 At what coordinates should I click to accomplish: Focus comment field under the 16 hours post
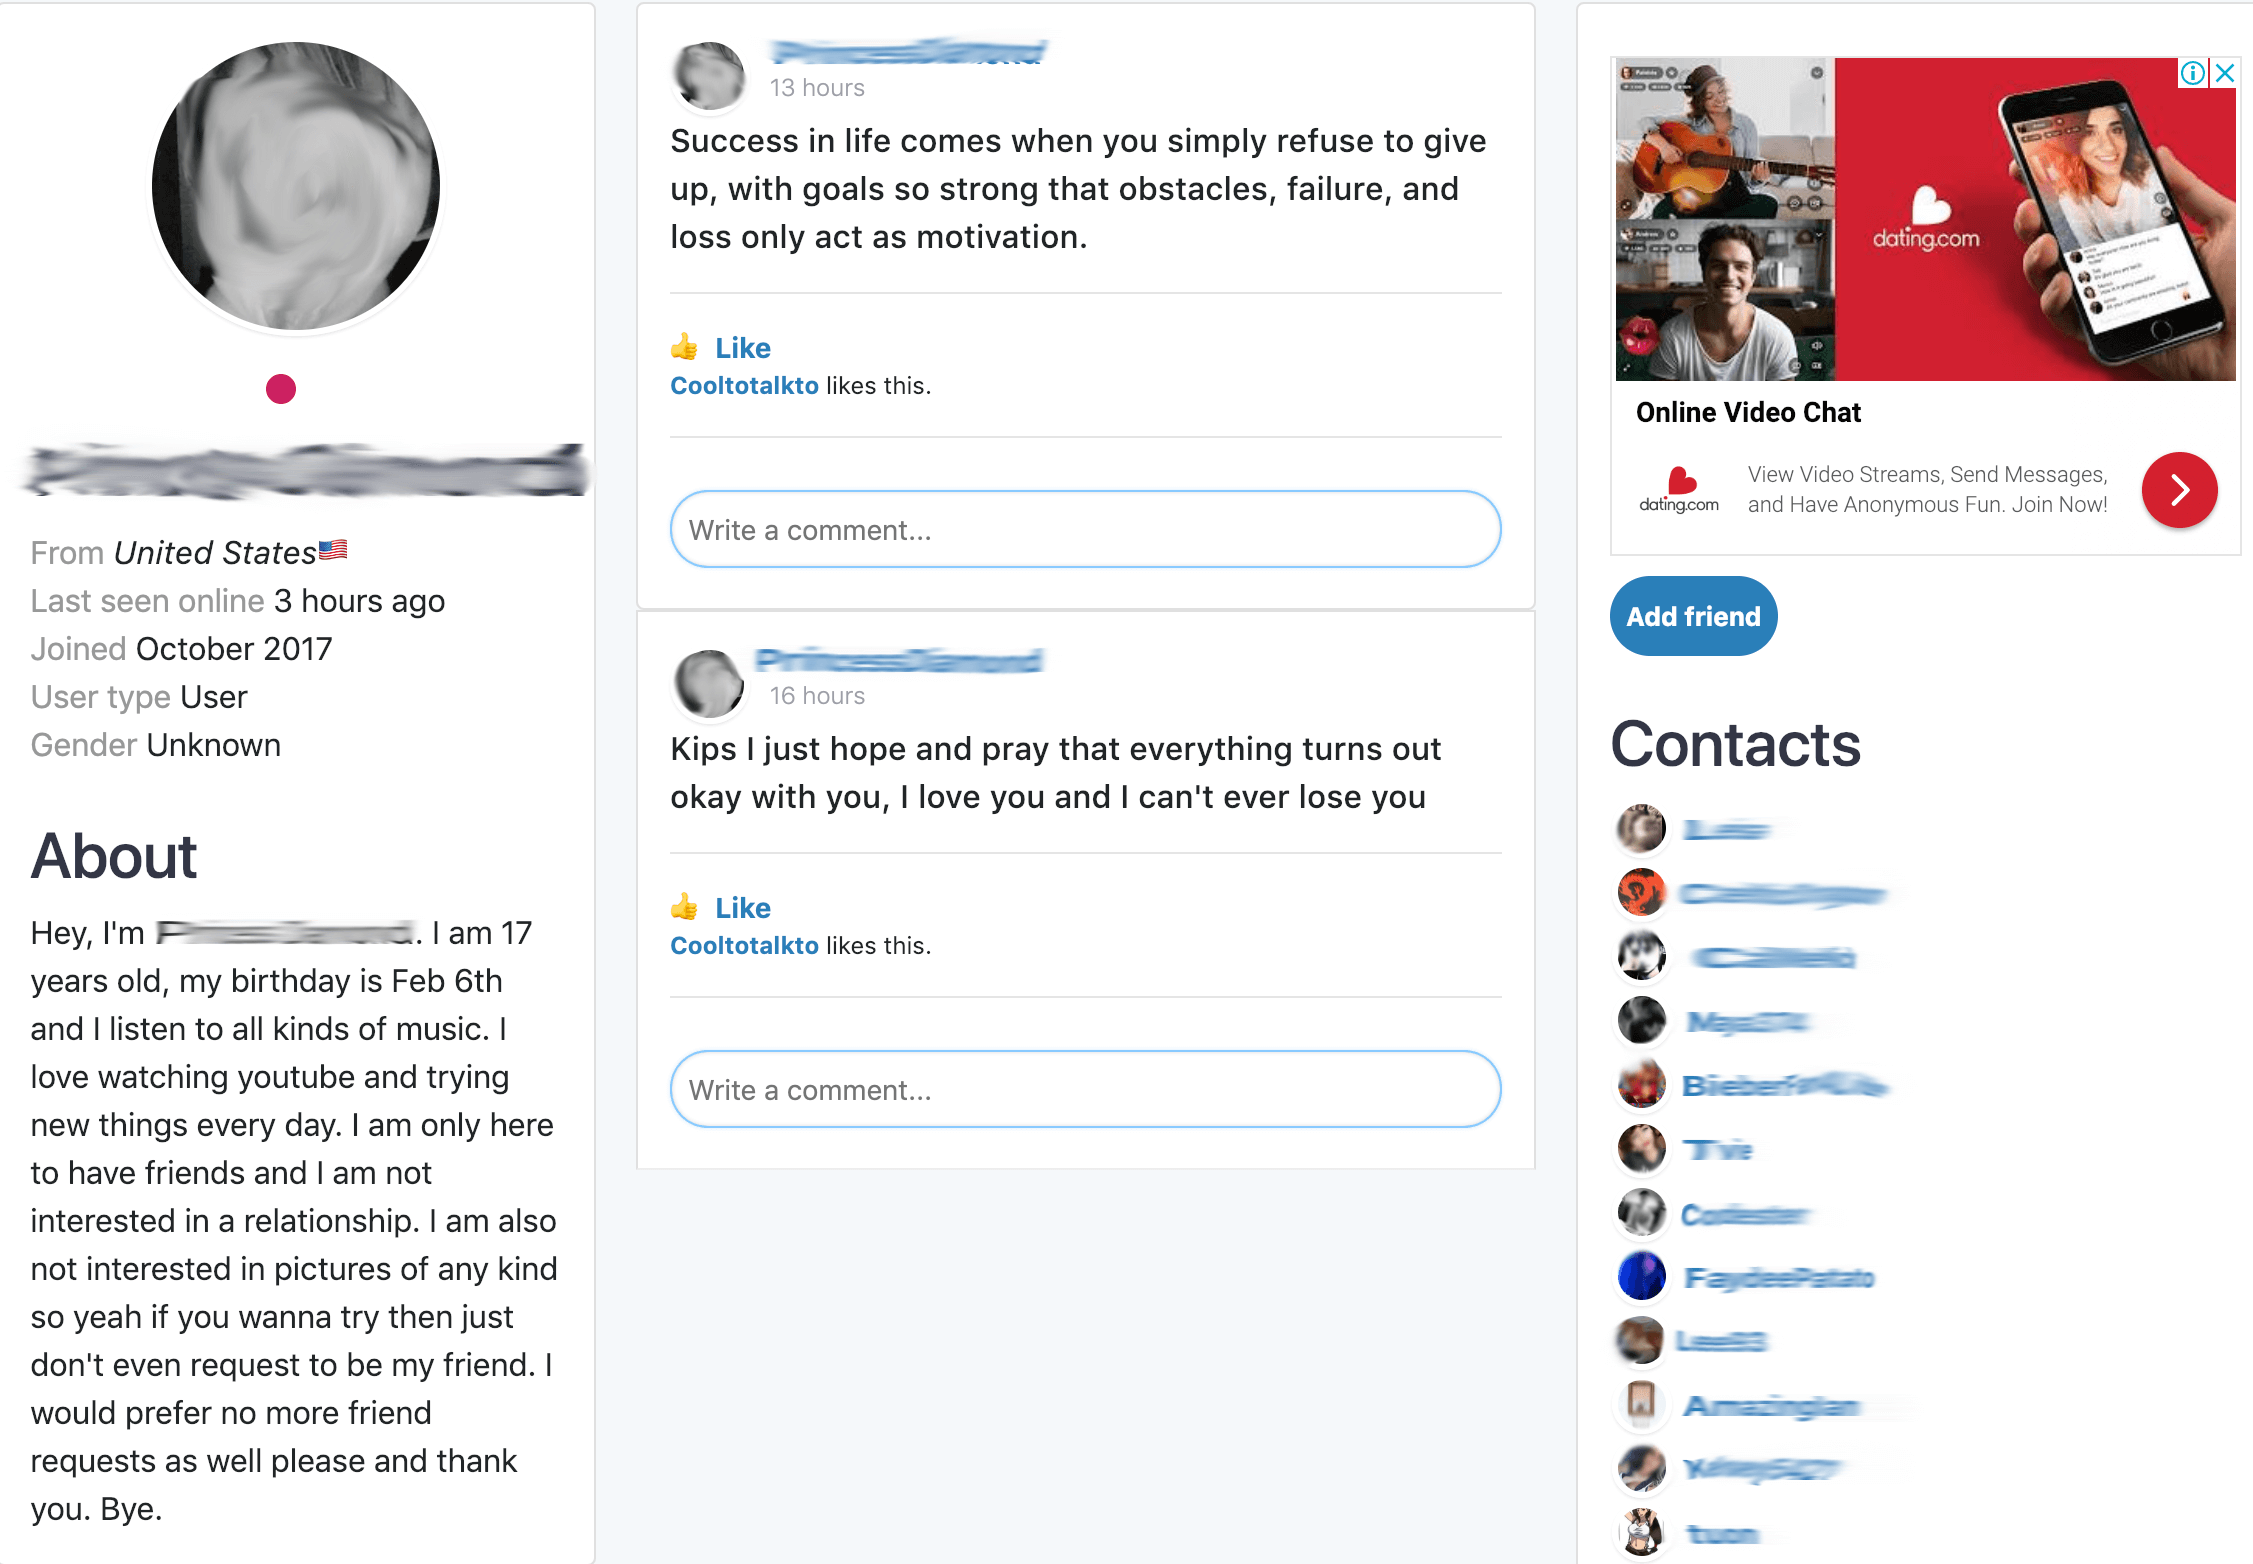[x=1085, y=1090]
